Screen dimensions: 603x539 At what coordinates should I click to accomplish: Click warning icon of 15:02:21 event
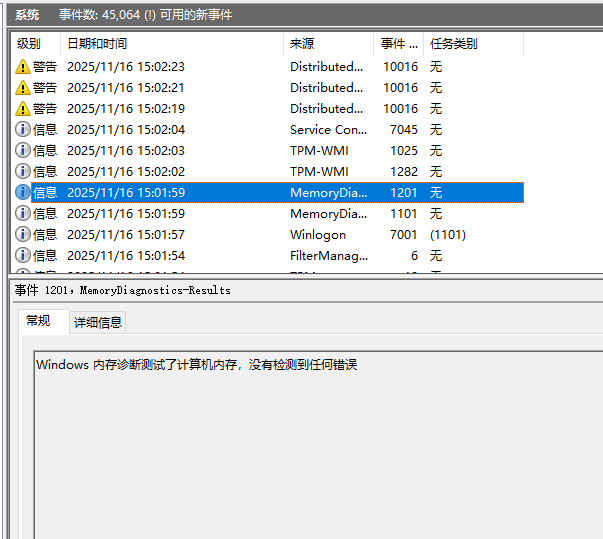click(x=23, y=88)
